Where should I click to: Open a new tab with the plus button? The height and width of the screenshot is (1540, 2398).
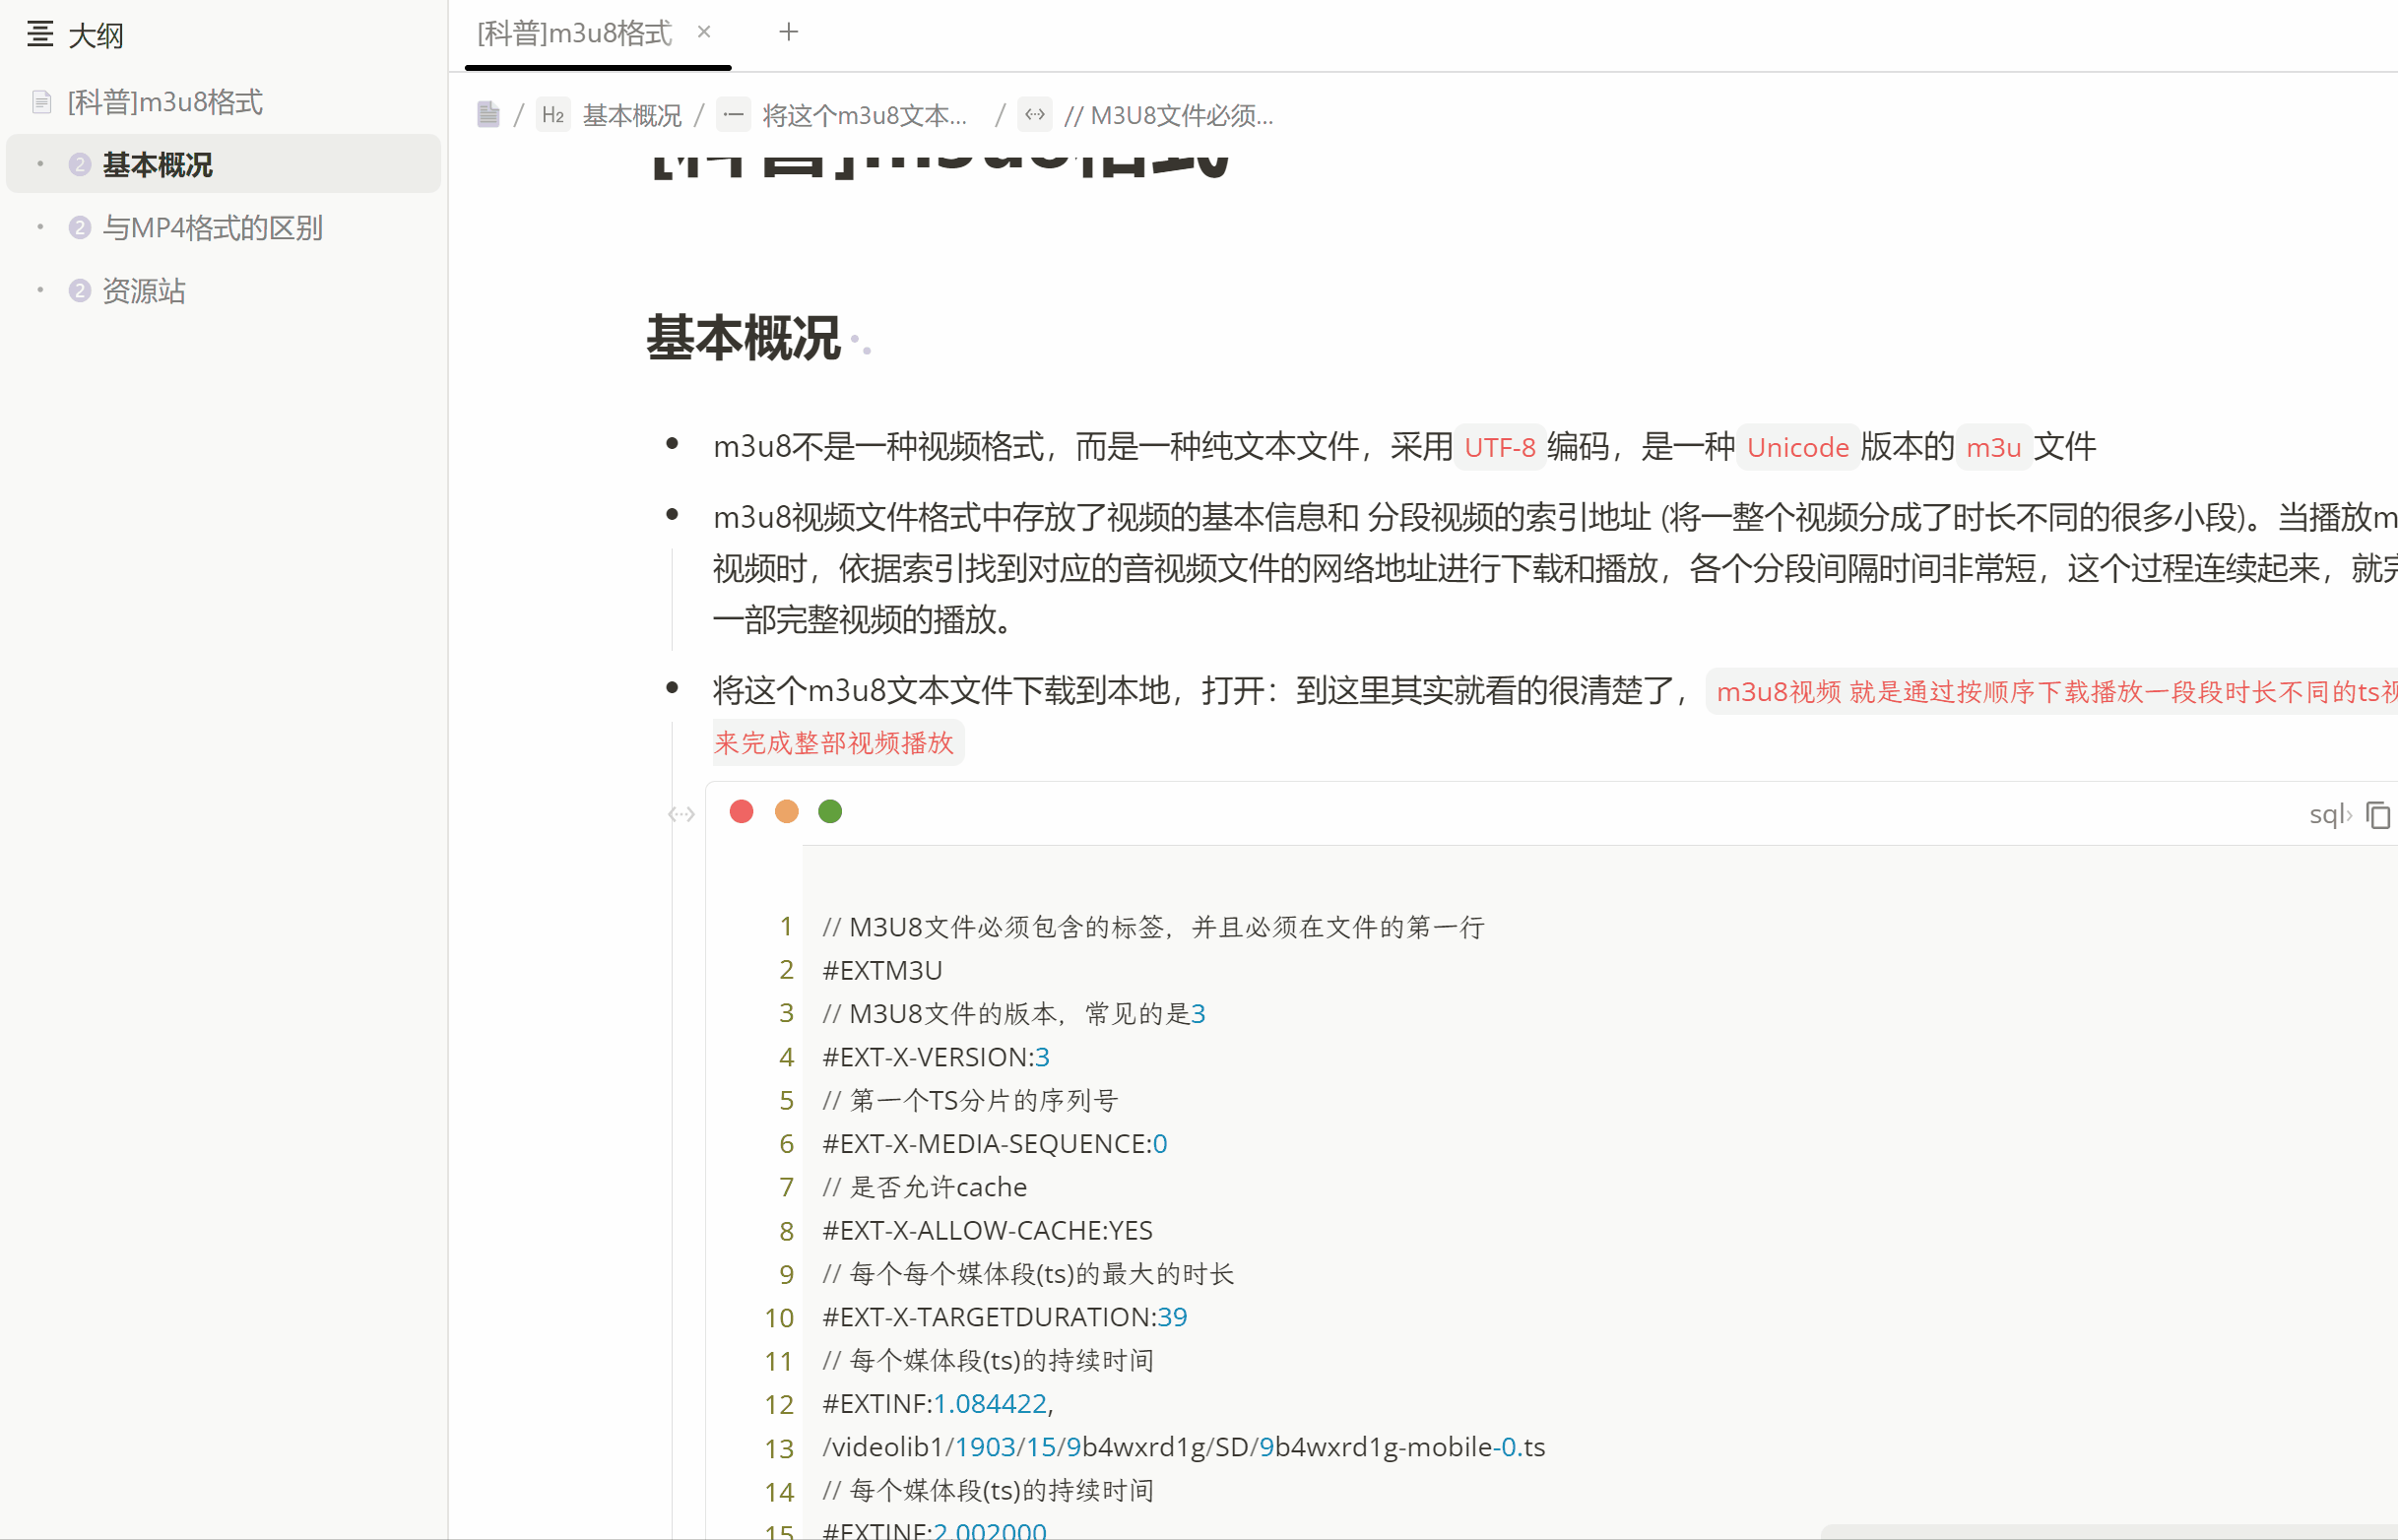[789, 32]
